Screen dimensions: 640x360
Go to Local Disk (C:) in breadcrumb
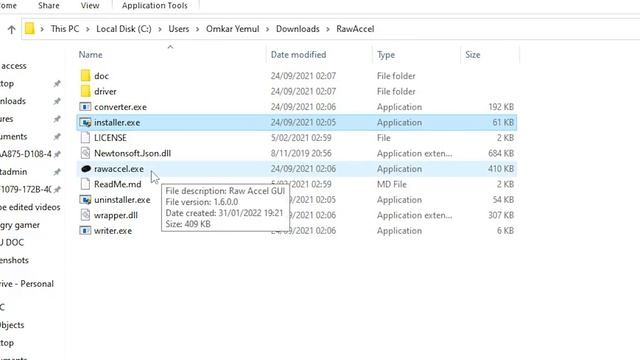click(x=124, y=29)
